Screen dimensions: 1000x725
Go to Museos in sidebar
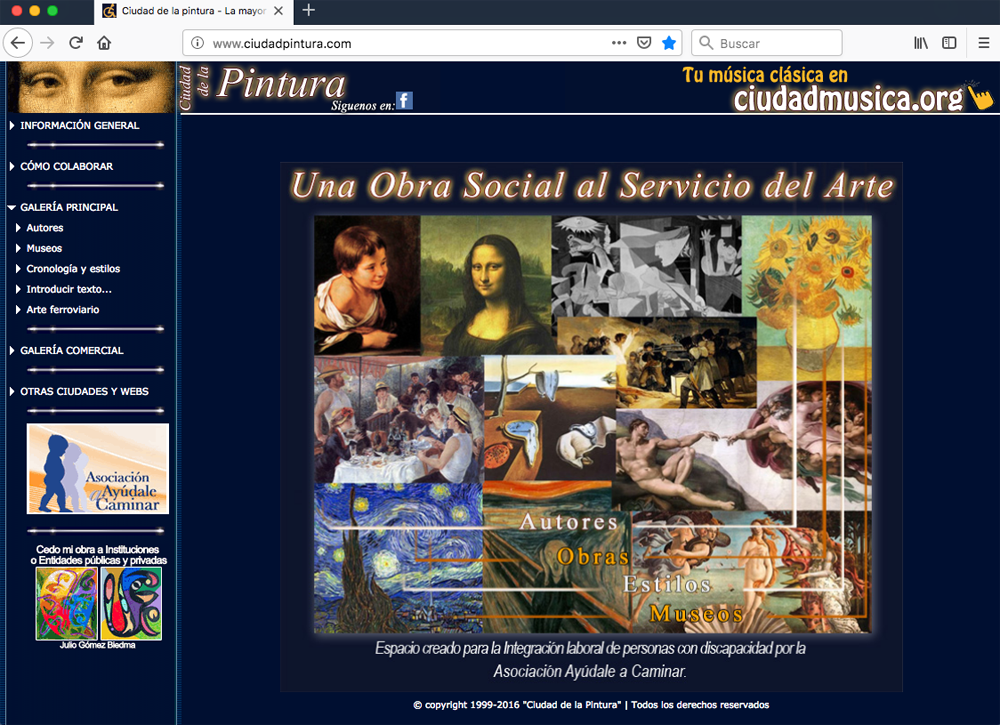point(44,248)
